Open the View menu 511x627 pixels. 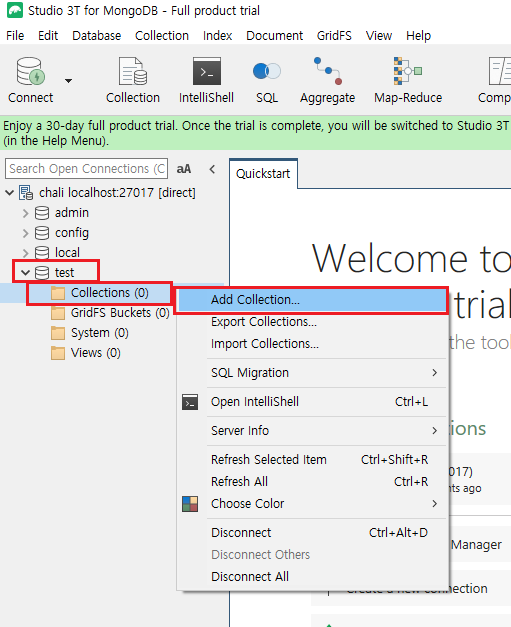(x=379, y=36)
